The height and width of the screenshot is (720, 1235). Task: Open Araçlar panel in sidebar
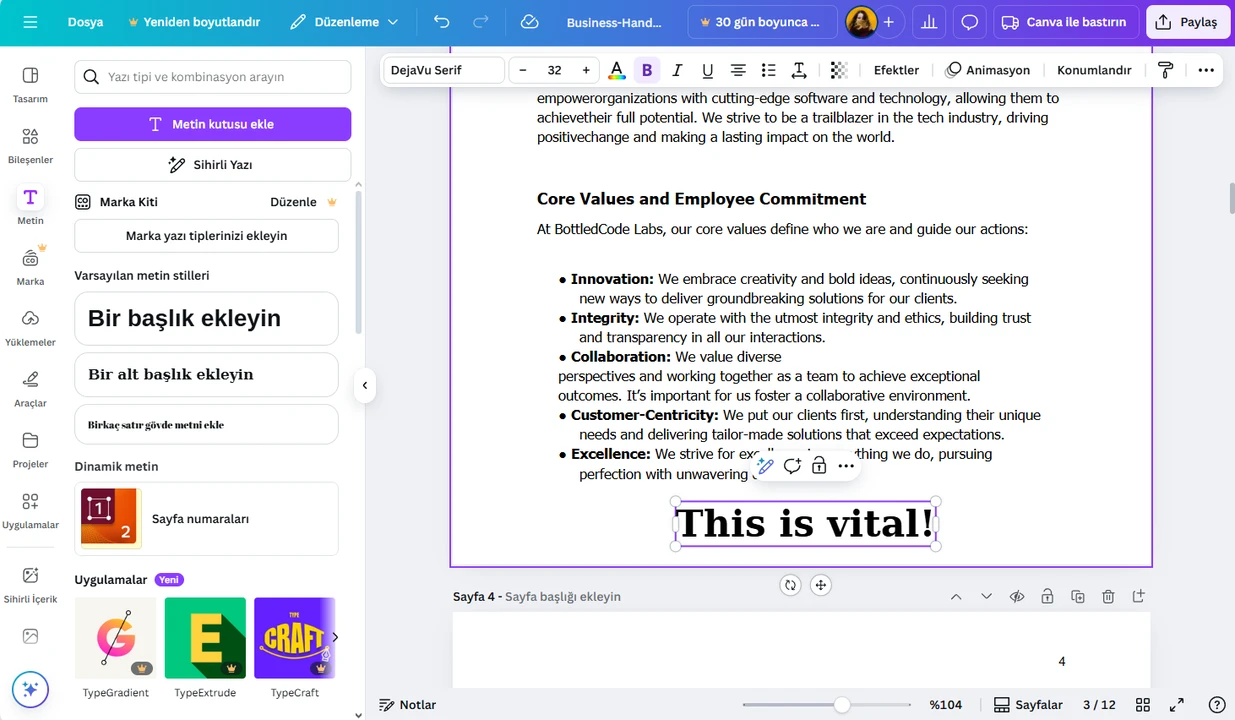pos(30,388)
